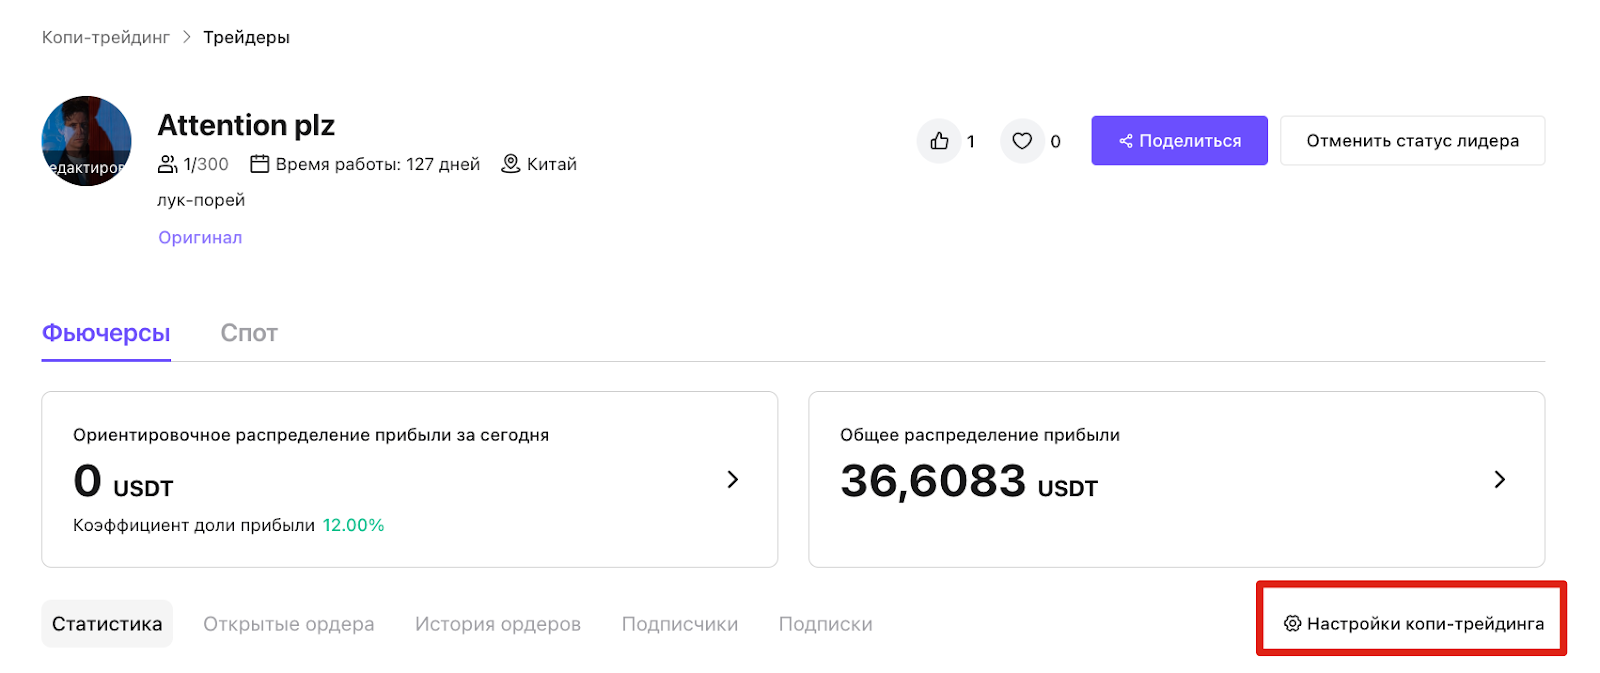Show the Подписчики tab
Viewport: 1600px width, 673px height.
(x=680, y=624)
